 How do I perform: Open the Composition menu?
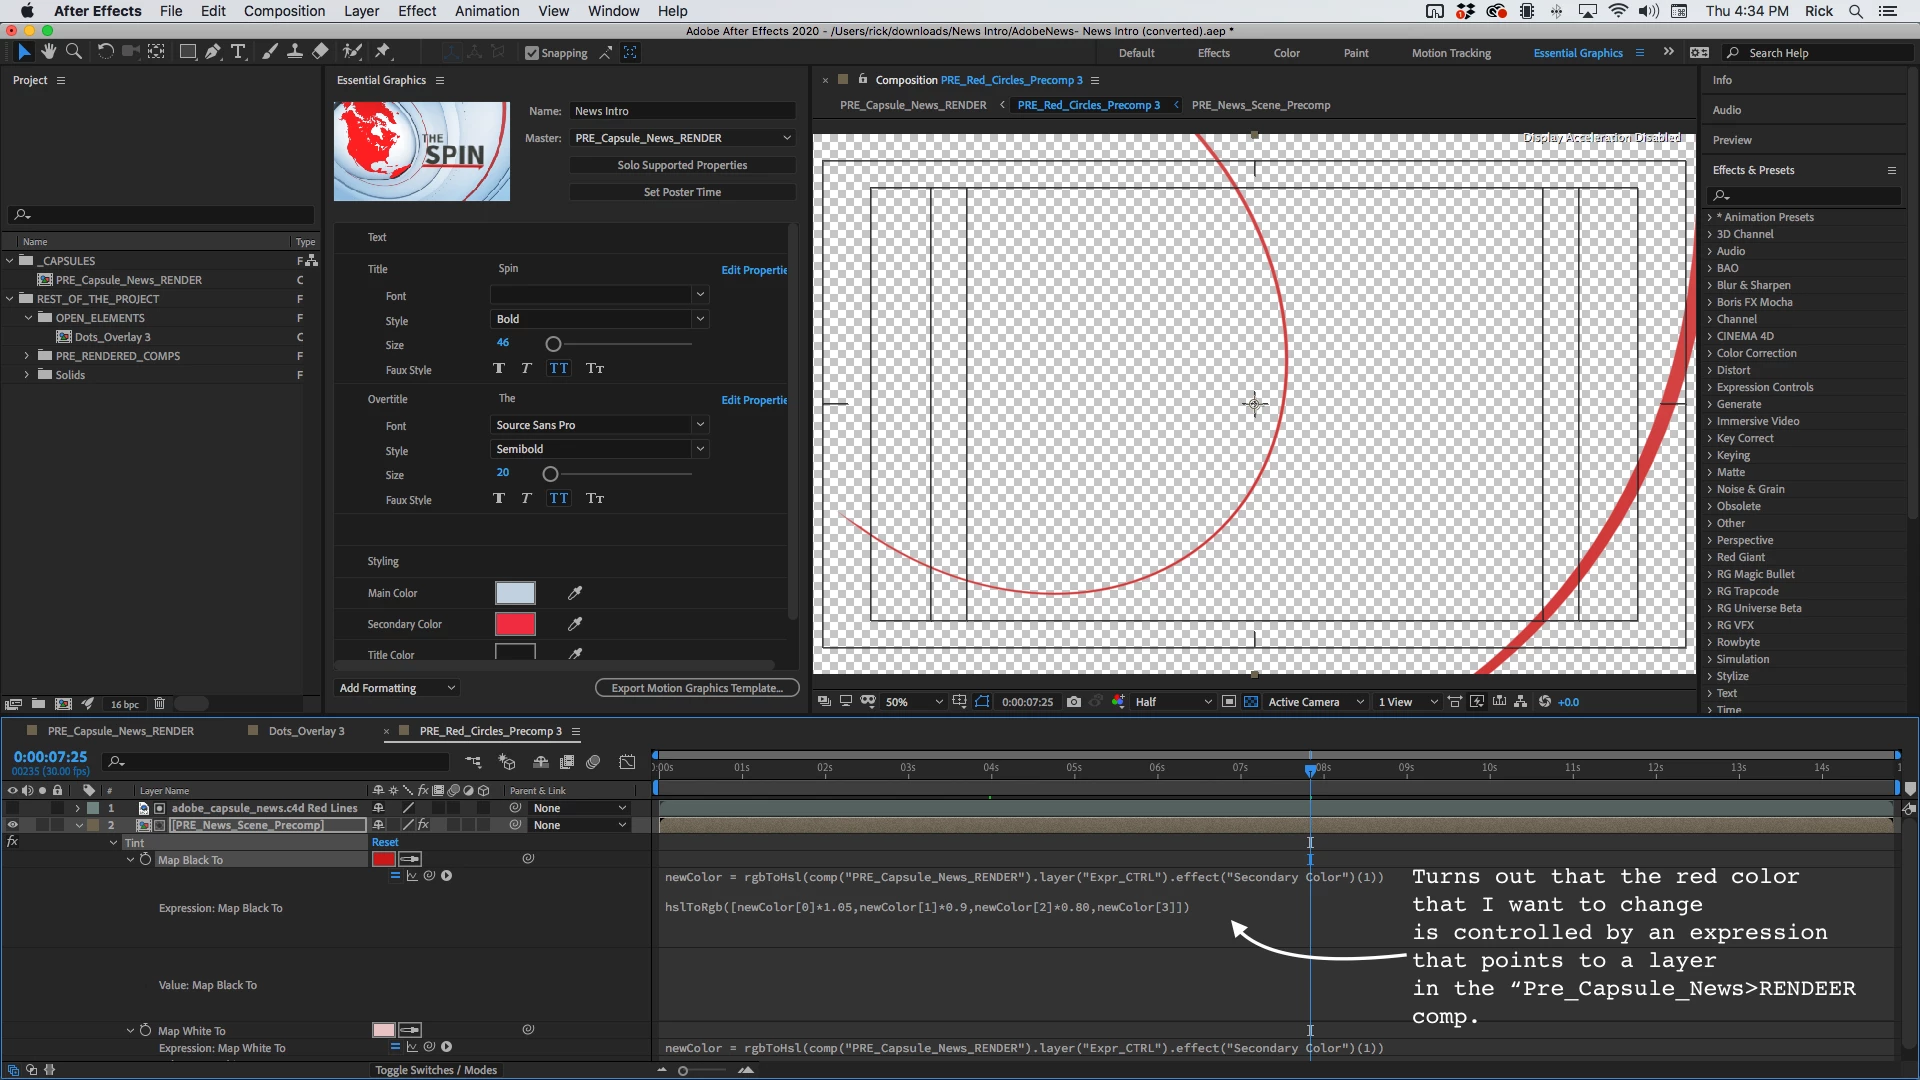(x=284, y=11)
